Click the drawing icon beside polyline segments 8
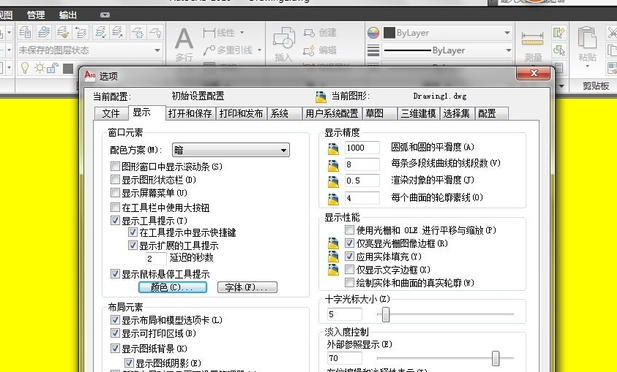Screen dimensions: 617x372 click(333, 165)
